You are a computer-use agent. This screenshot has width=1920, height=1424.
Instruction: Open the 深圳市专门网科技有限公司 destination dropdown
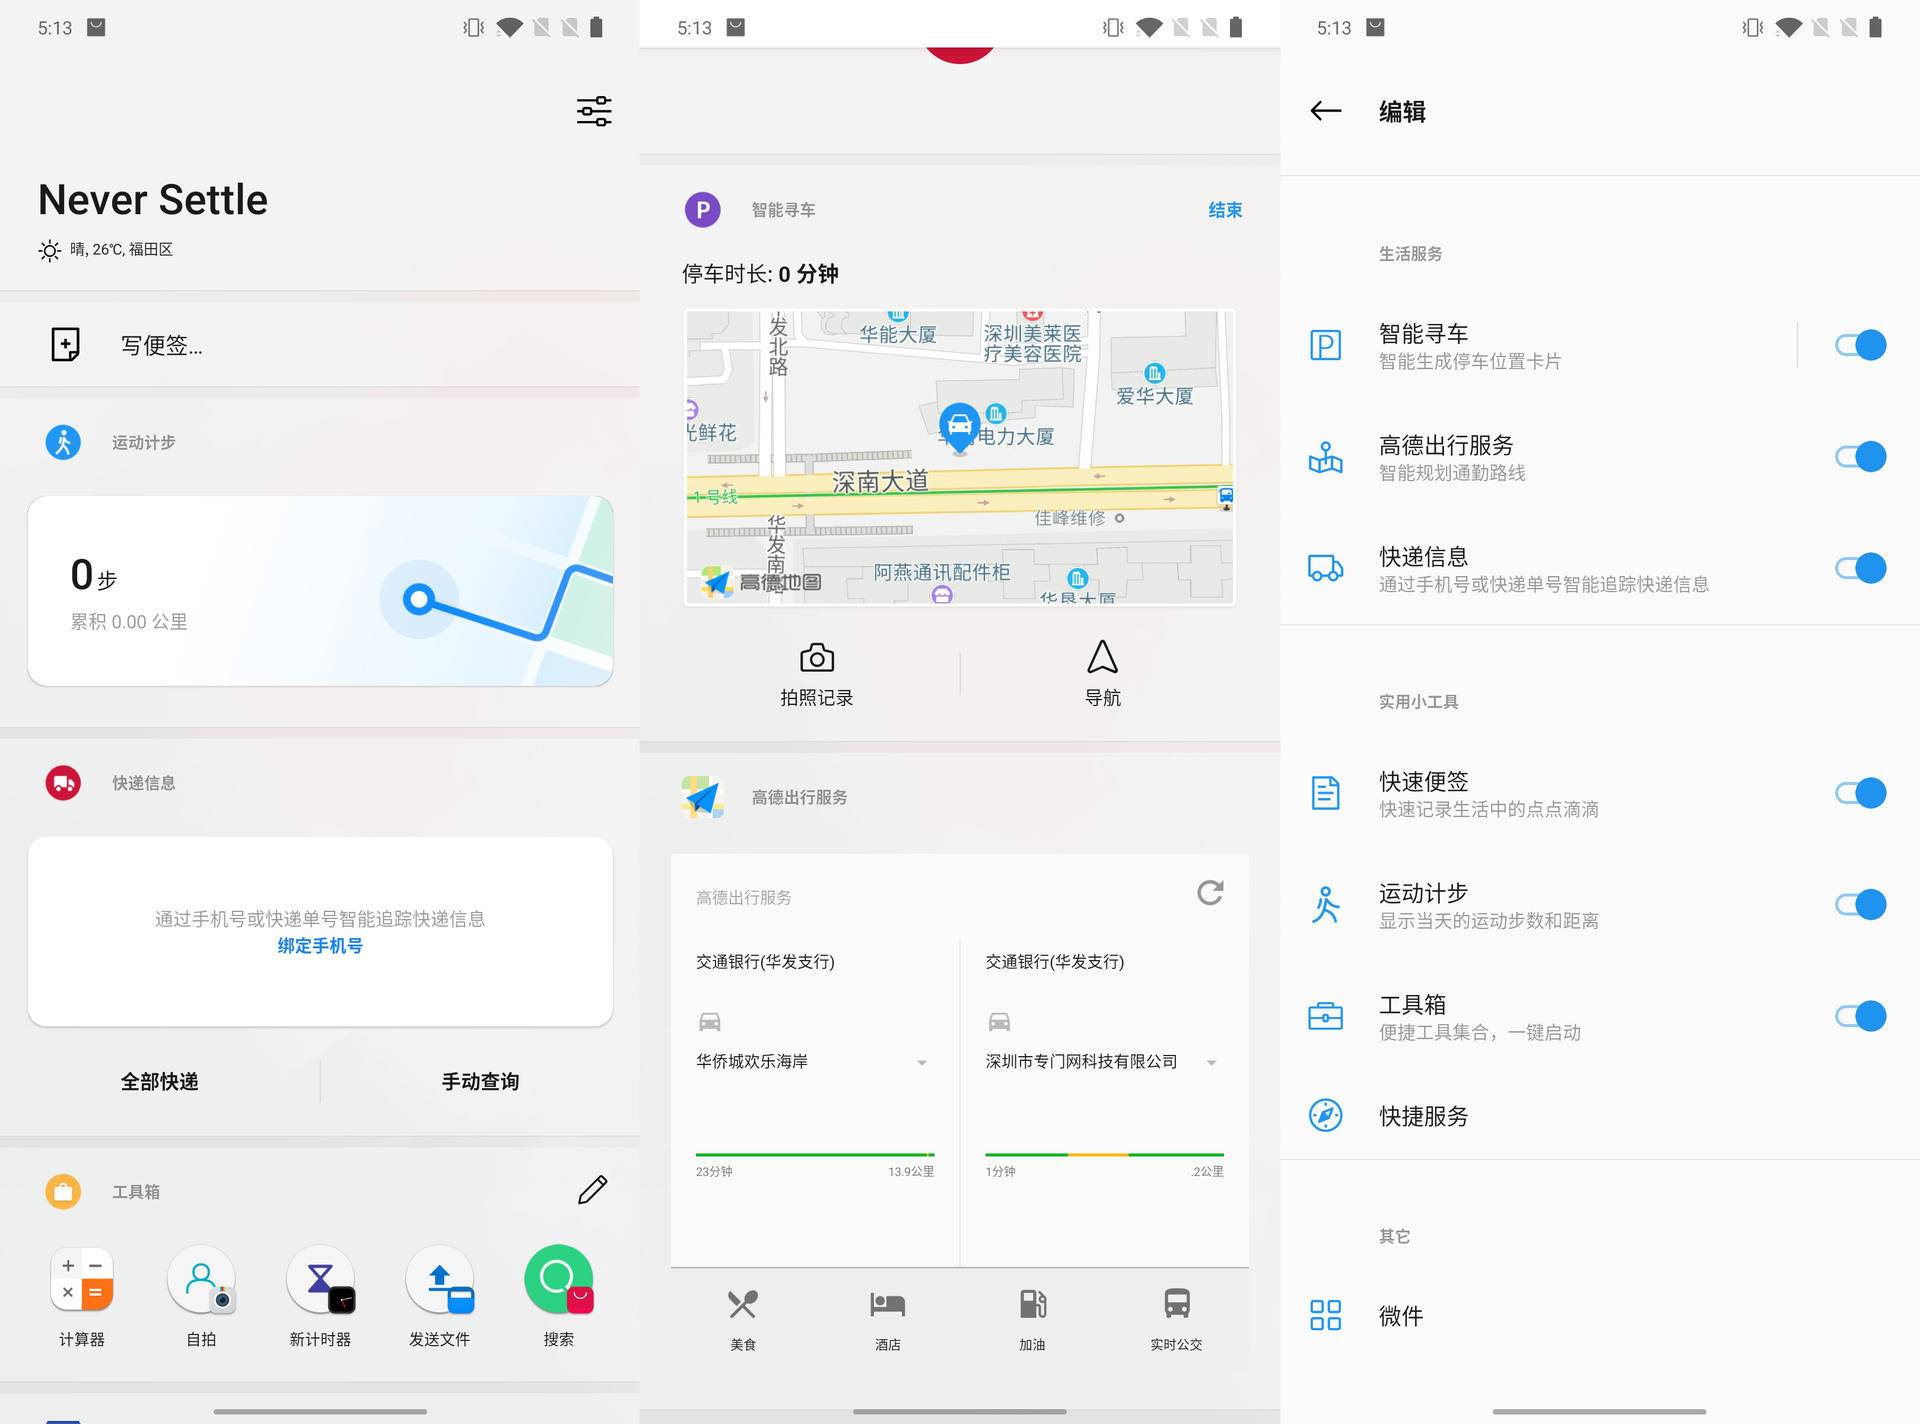tap(1214, 1064)
